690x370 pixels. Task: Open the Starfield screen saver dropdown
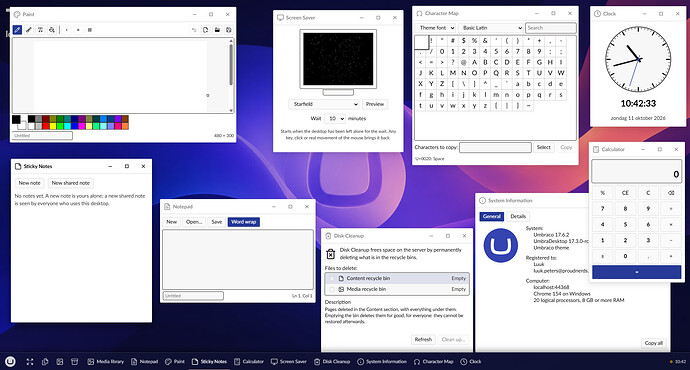coord(324,104)
